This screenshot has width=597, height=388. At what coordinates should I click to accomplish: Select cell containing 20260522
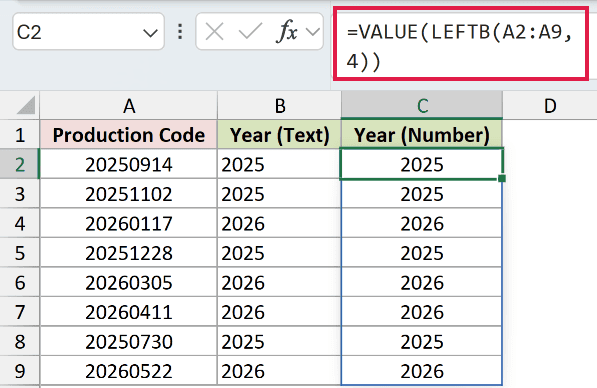tap(129, 371)
